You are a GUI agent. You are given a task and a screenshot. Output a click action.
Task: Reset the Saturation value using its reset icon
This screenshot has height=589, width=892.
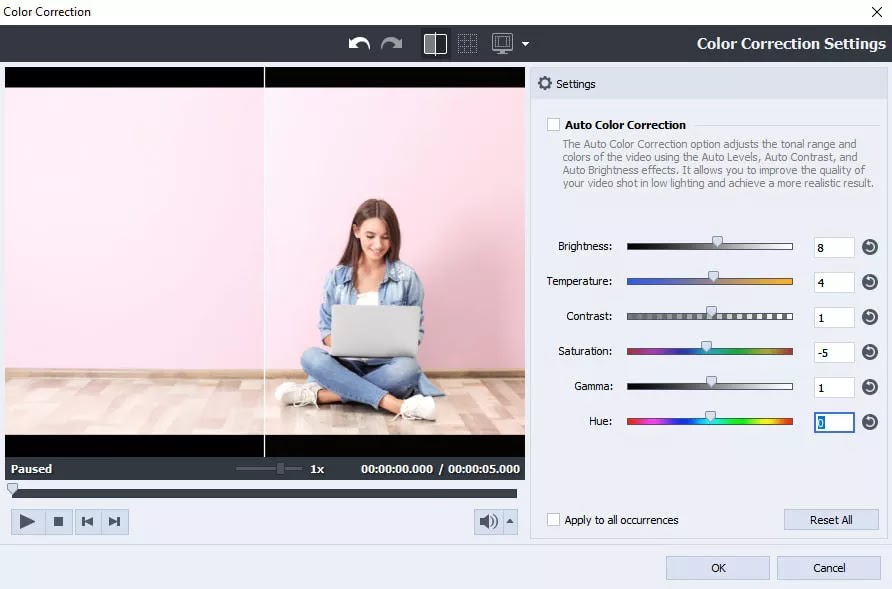coord(872,352)
